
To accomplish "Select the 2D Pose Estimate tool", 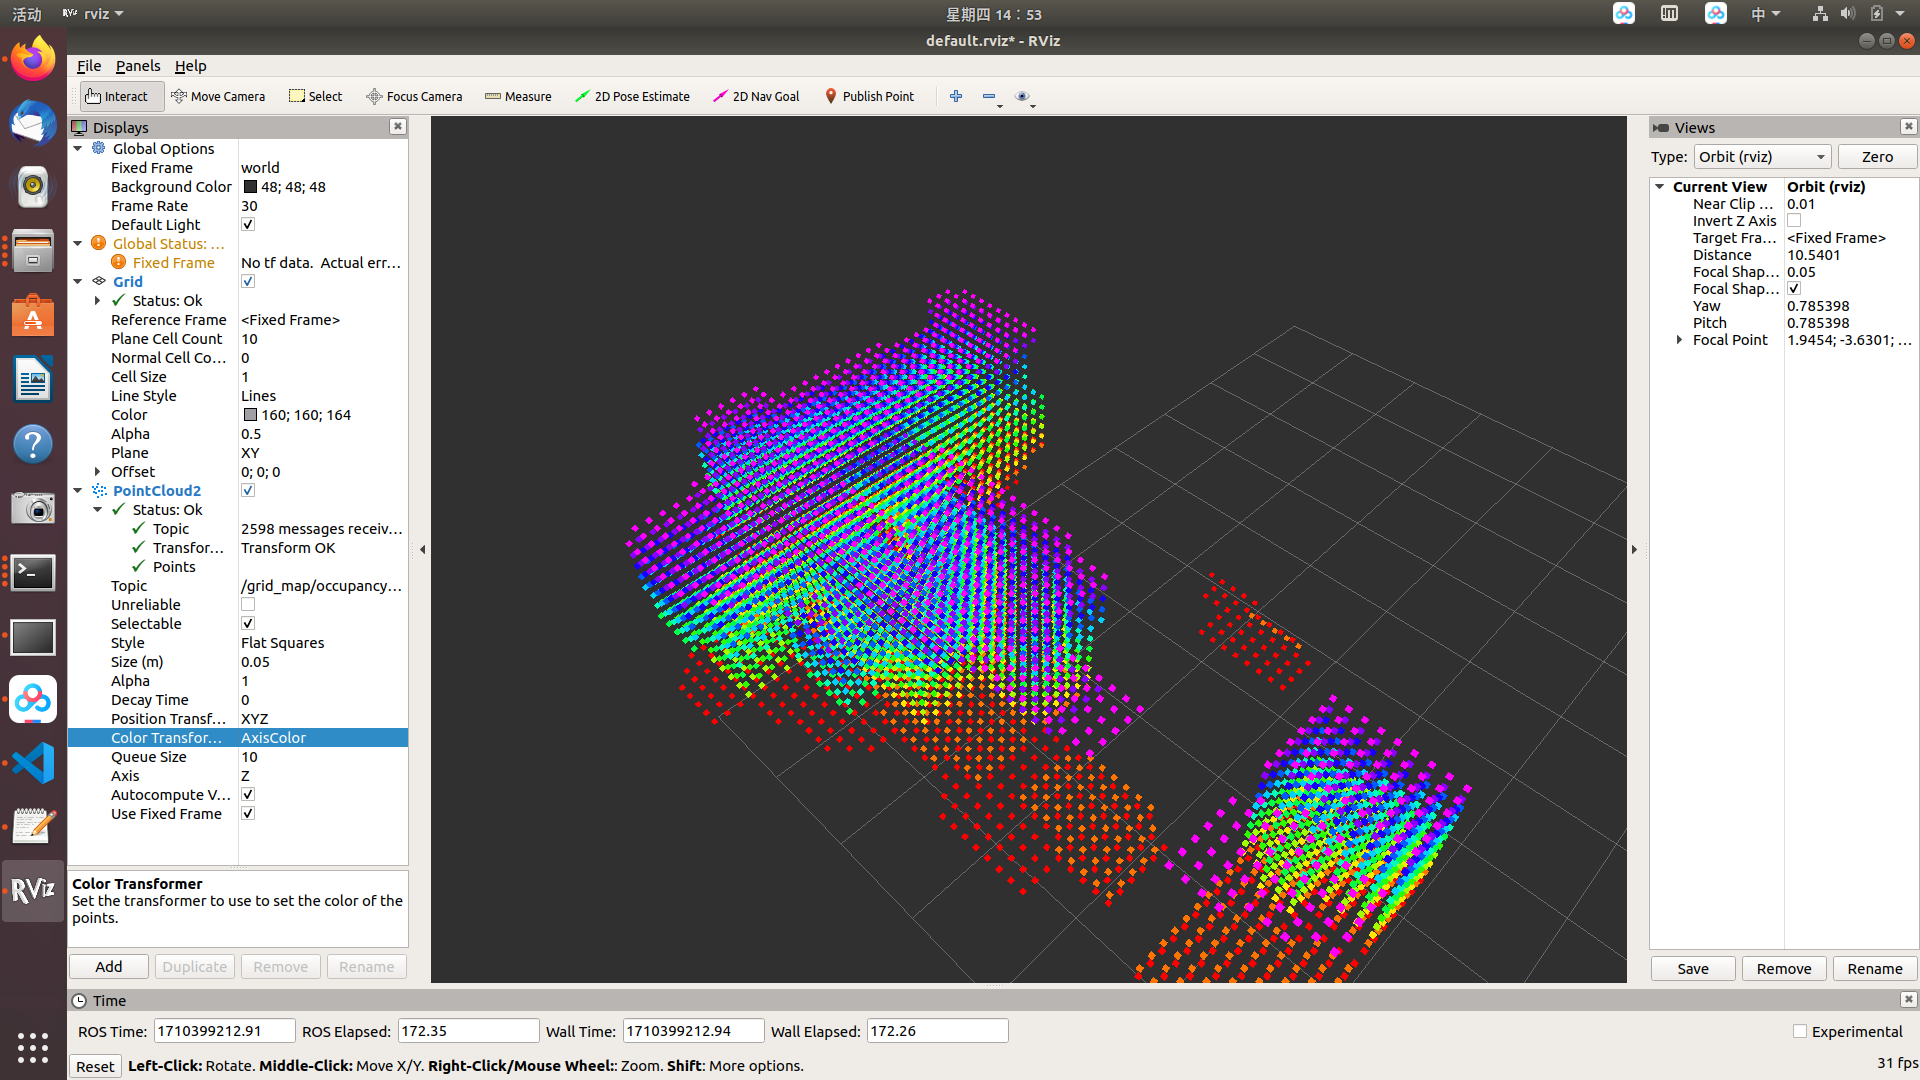I will [x=632, y=96].
